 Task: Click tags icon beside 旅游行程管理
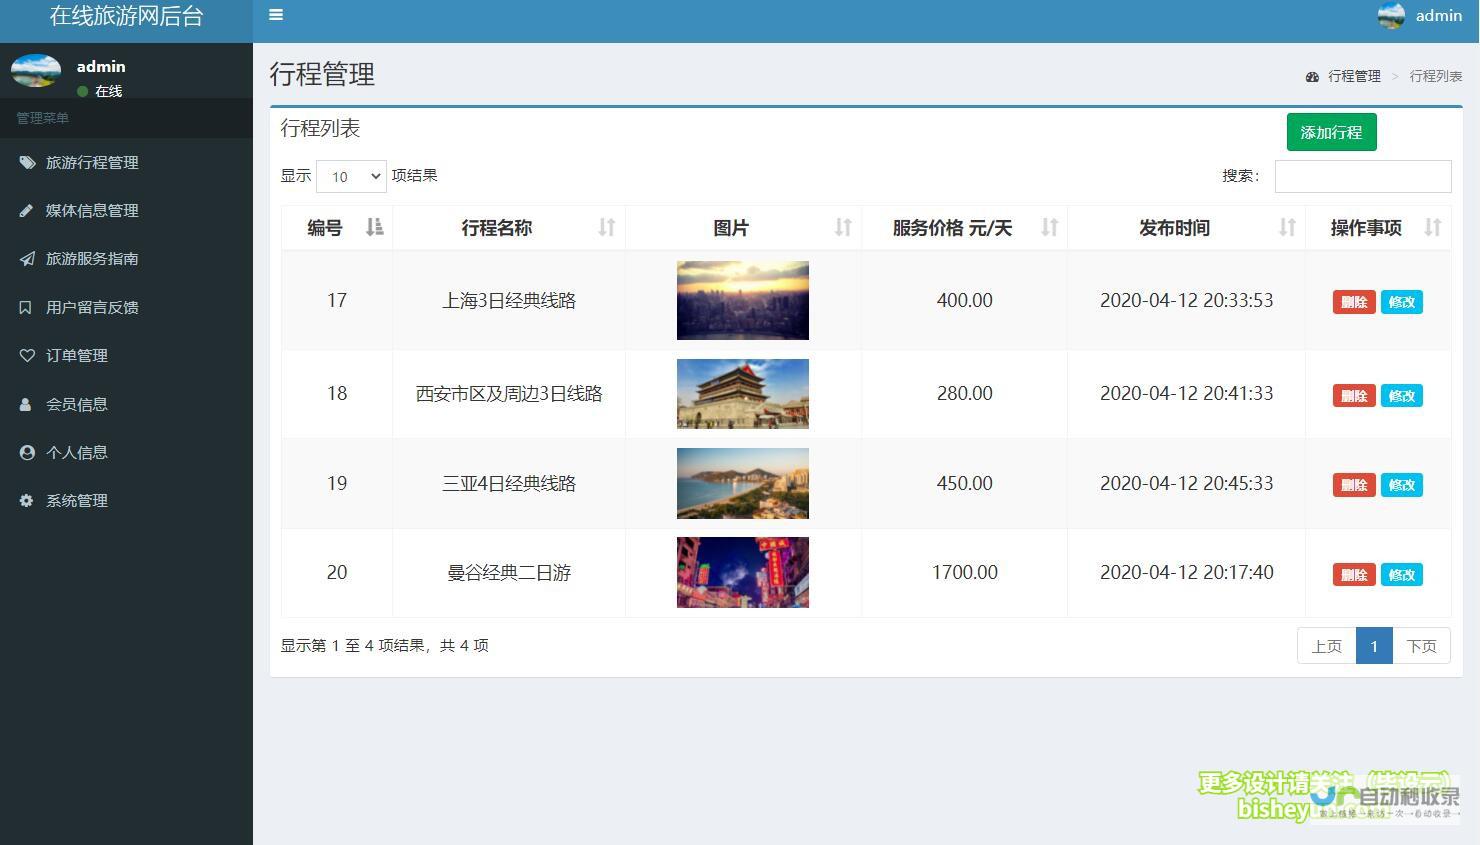27,162
